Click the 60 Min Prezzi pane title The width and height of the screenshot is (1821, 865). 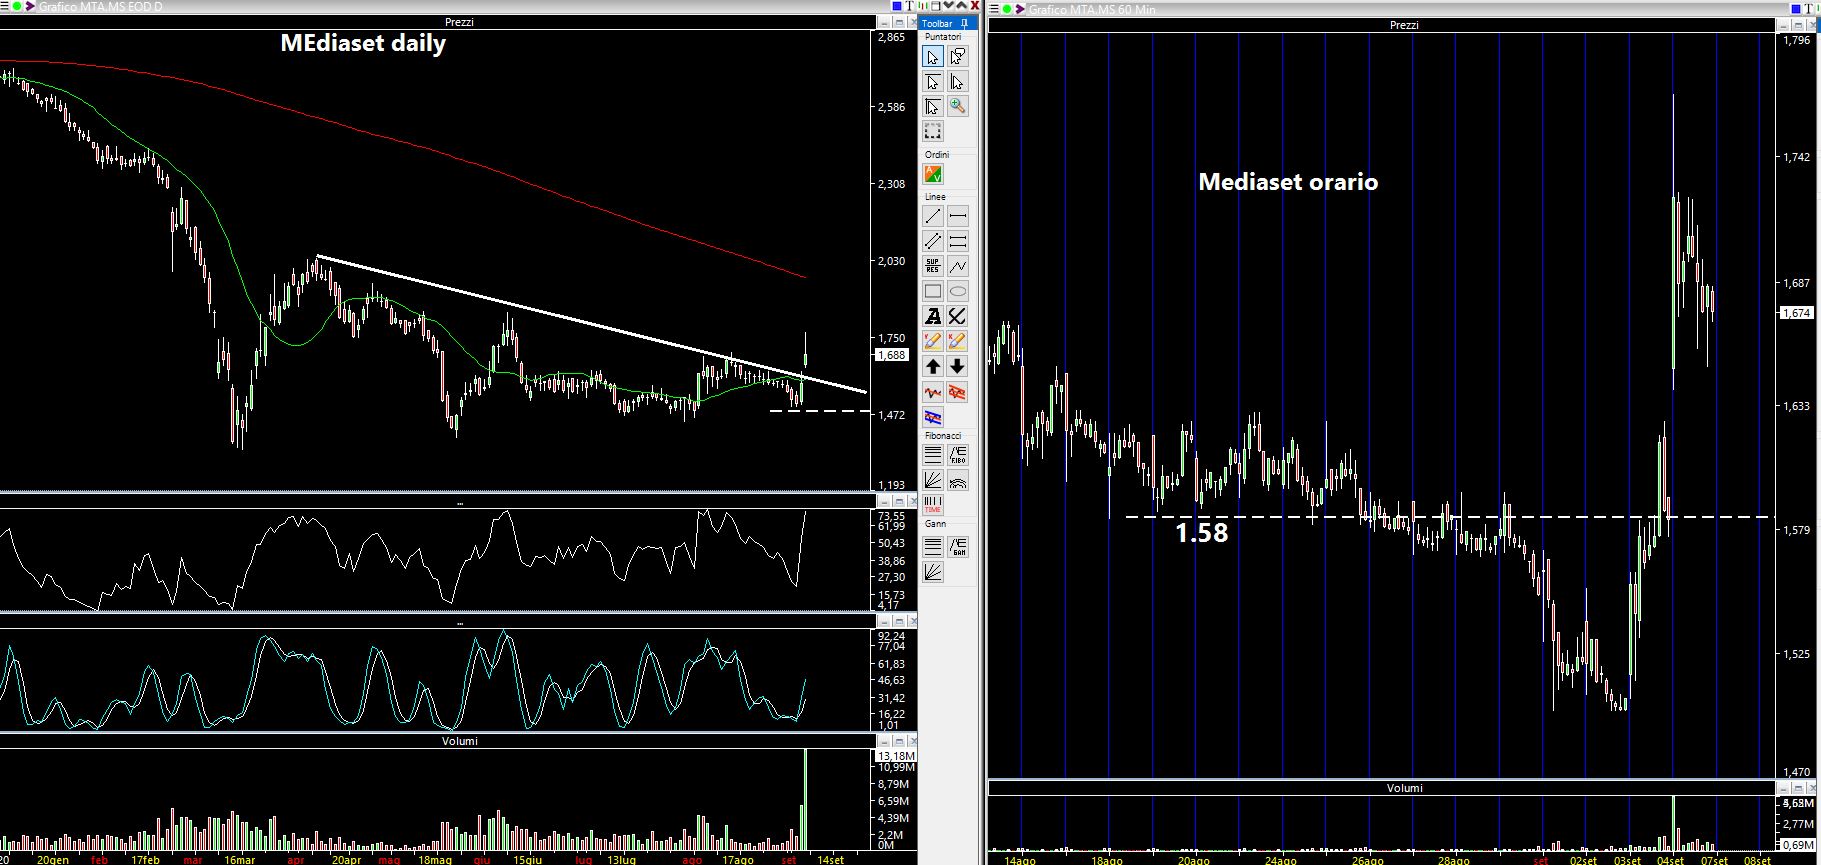(x=1404, y=25)
